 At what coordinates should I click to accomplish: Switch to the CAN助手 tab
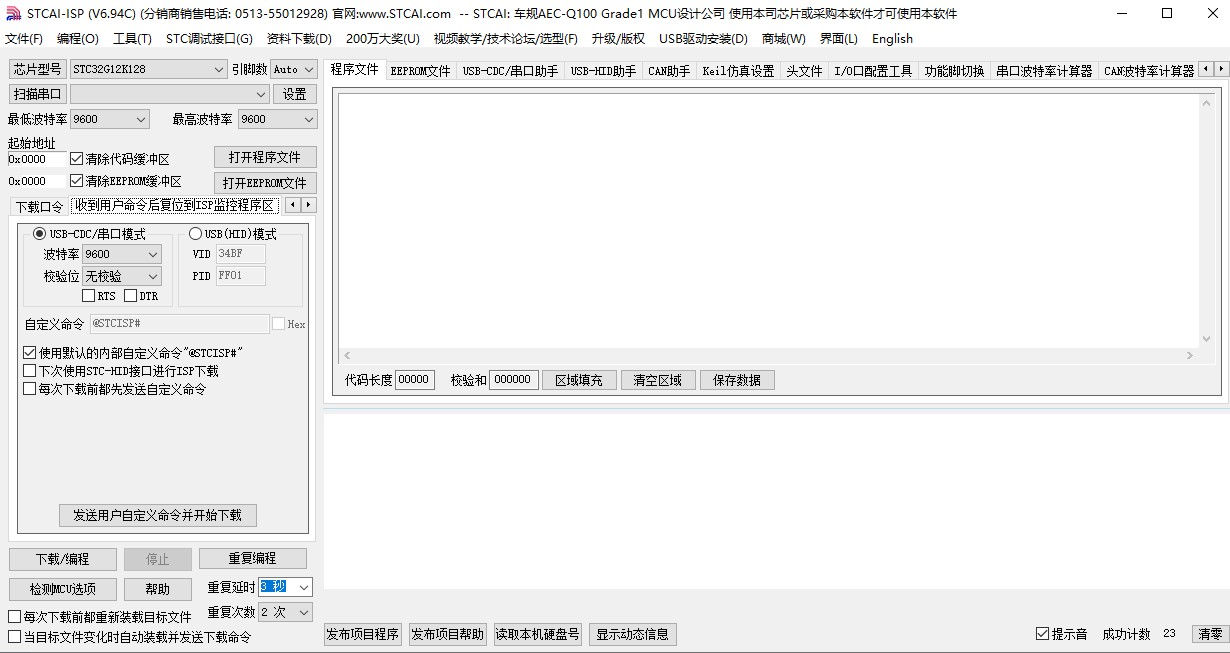point(669,71)
